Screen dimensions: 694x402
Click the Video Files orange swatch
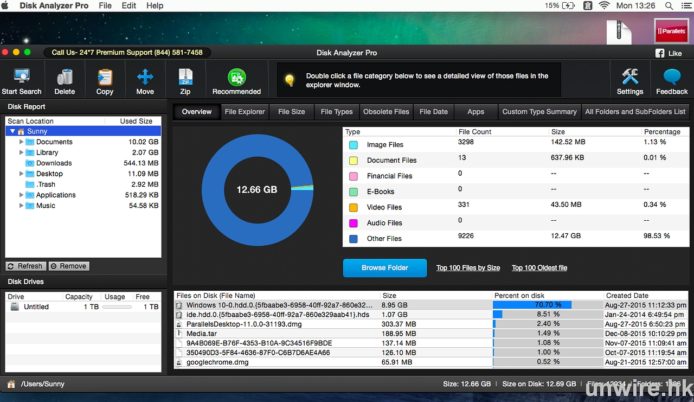click(353, 207)
